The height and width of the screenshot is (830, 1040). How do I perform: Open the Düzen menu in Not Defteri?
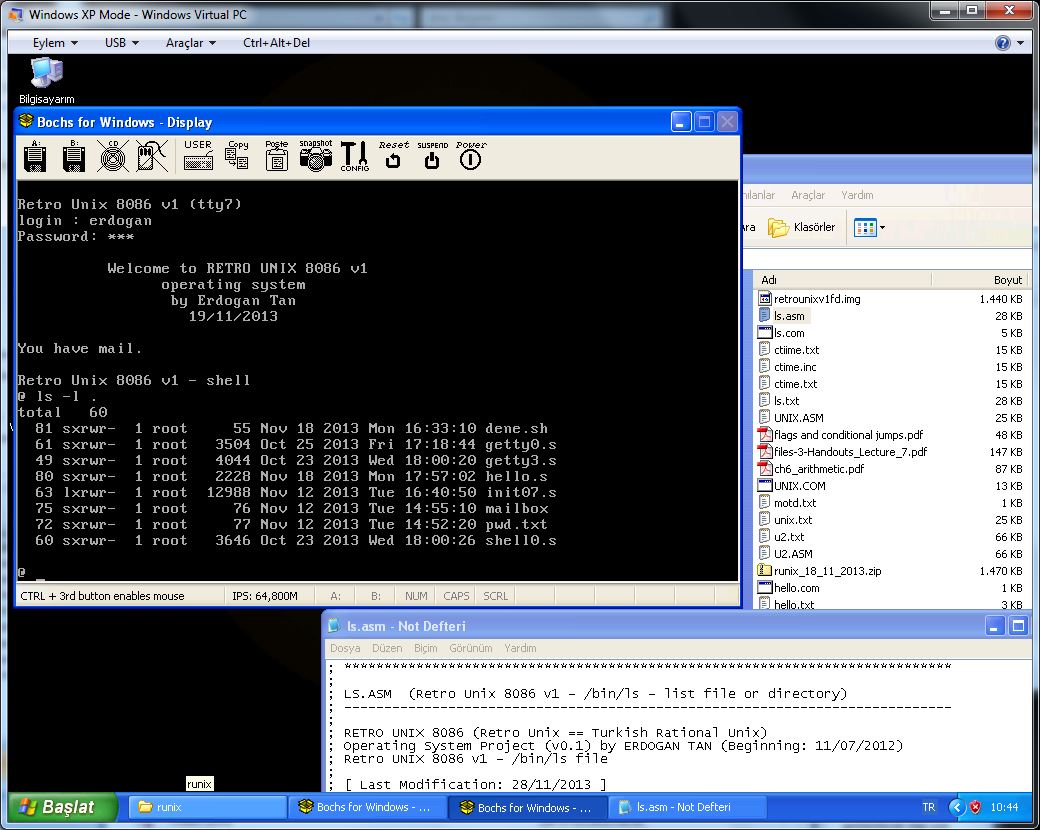click(387, 648)
